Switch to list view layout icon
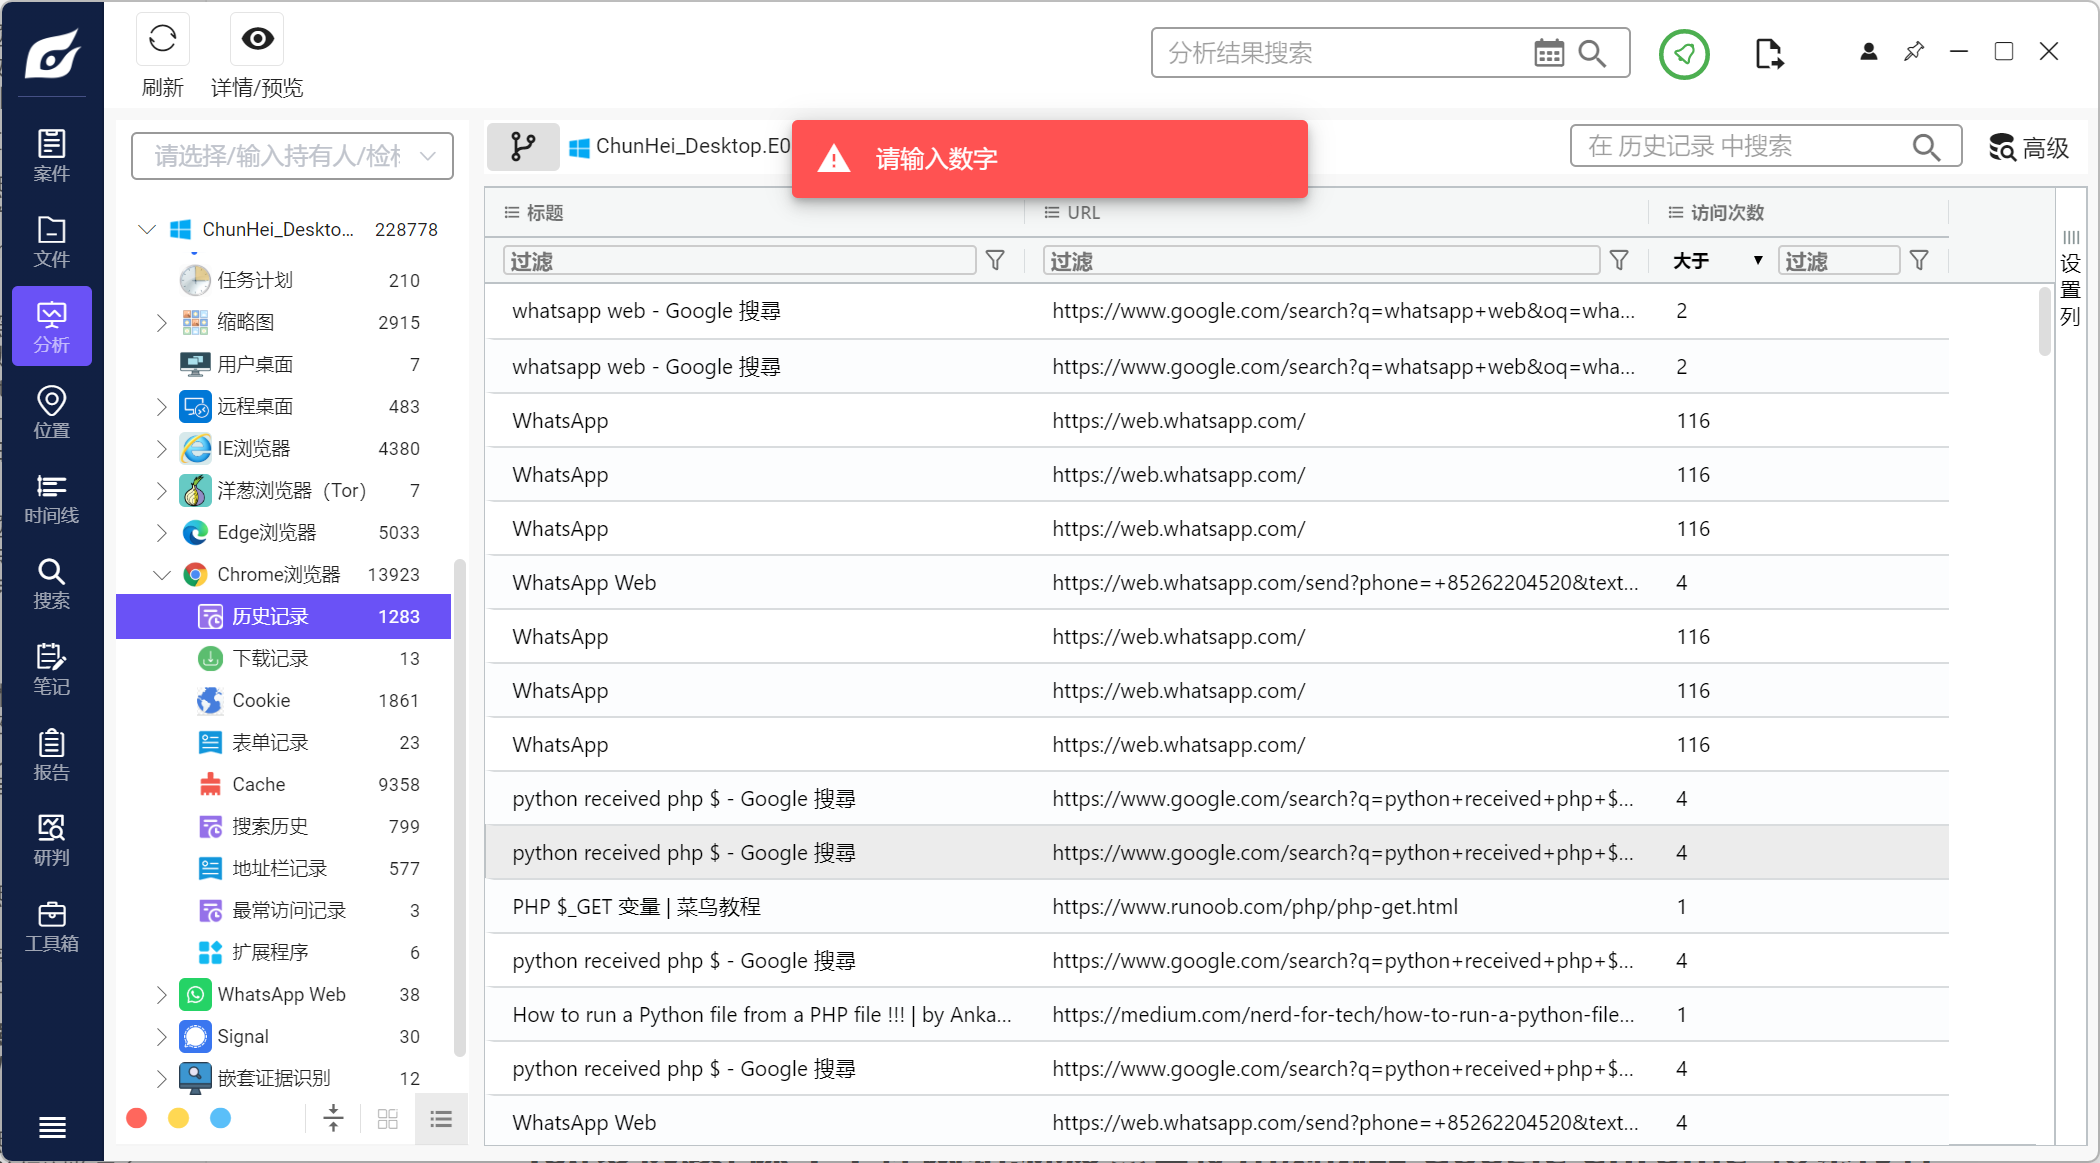 click(441, 1119)
